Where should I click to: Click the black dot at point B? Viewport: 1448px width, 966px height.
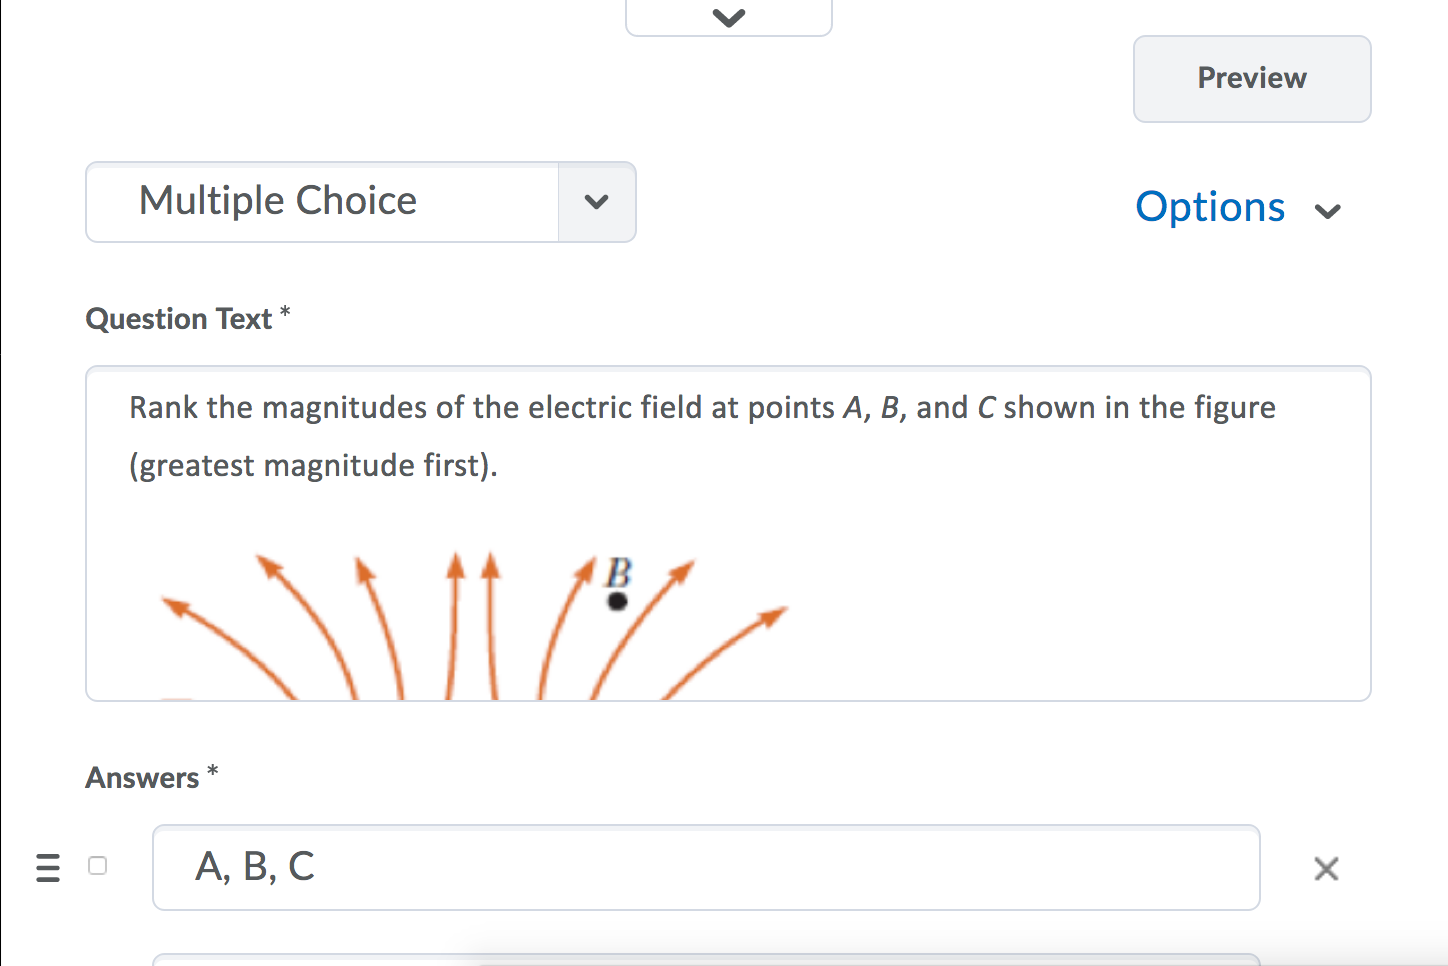click(618, 601)
